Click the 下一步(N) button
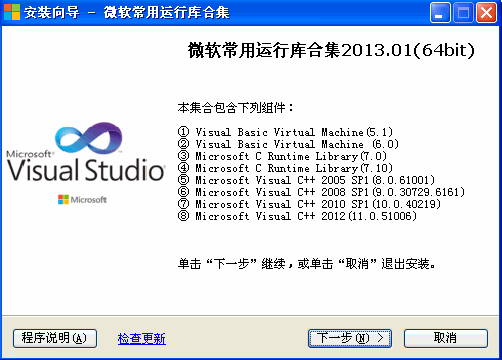This screenshot has width=502, height=360. pyautogui.click(x=350, y=338)
